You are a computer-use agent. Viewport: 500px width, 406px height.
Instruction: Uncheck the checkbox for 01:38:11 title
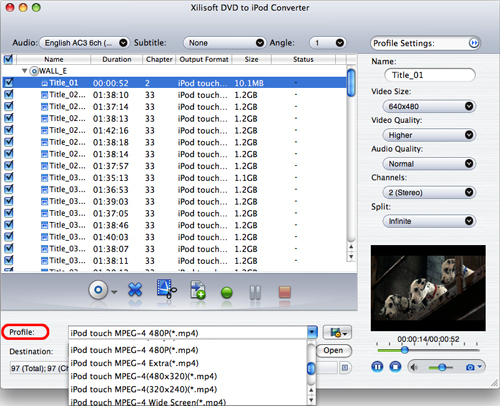pos(9,260)
